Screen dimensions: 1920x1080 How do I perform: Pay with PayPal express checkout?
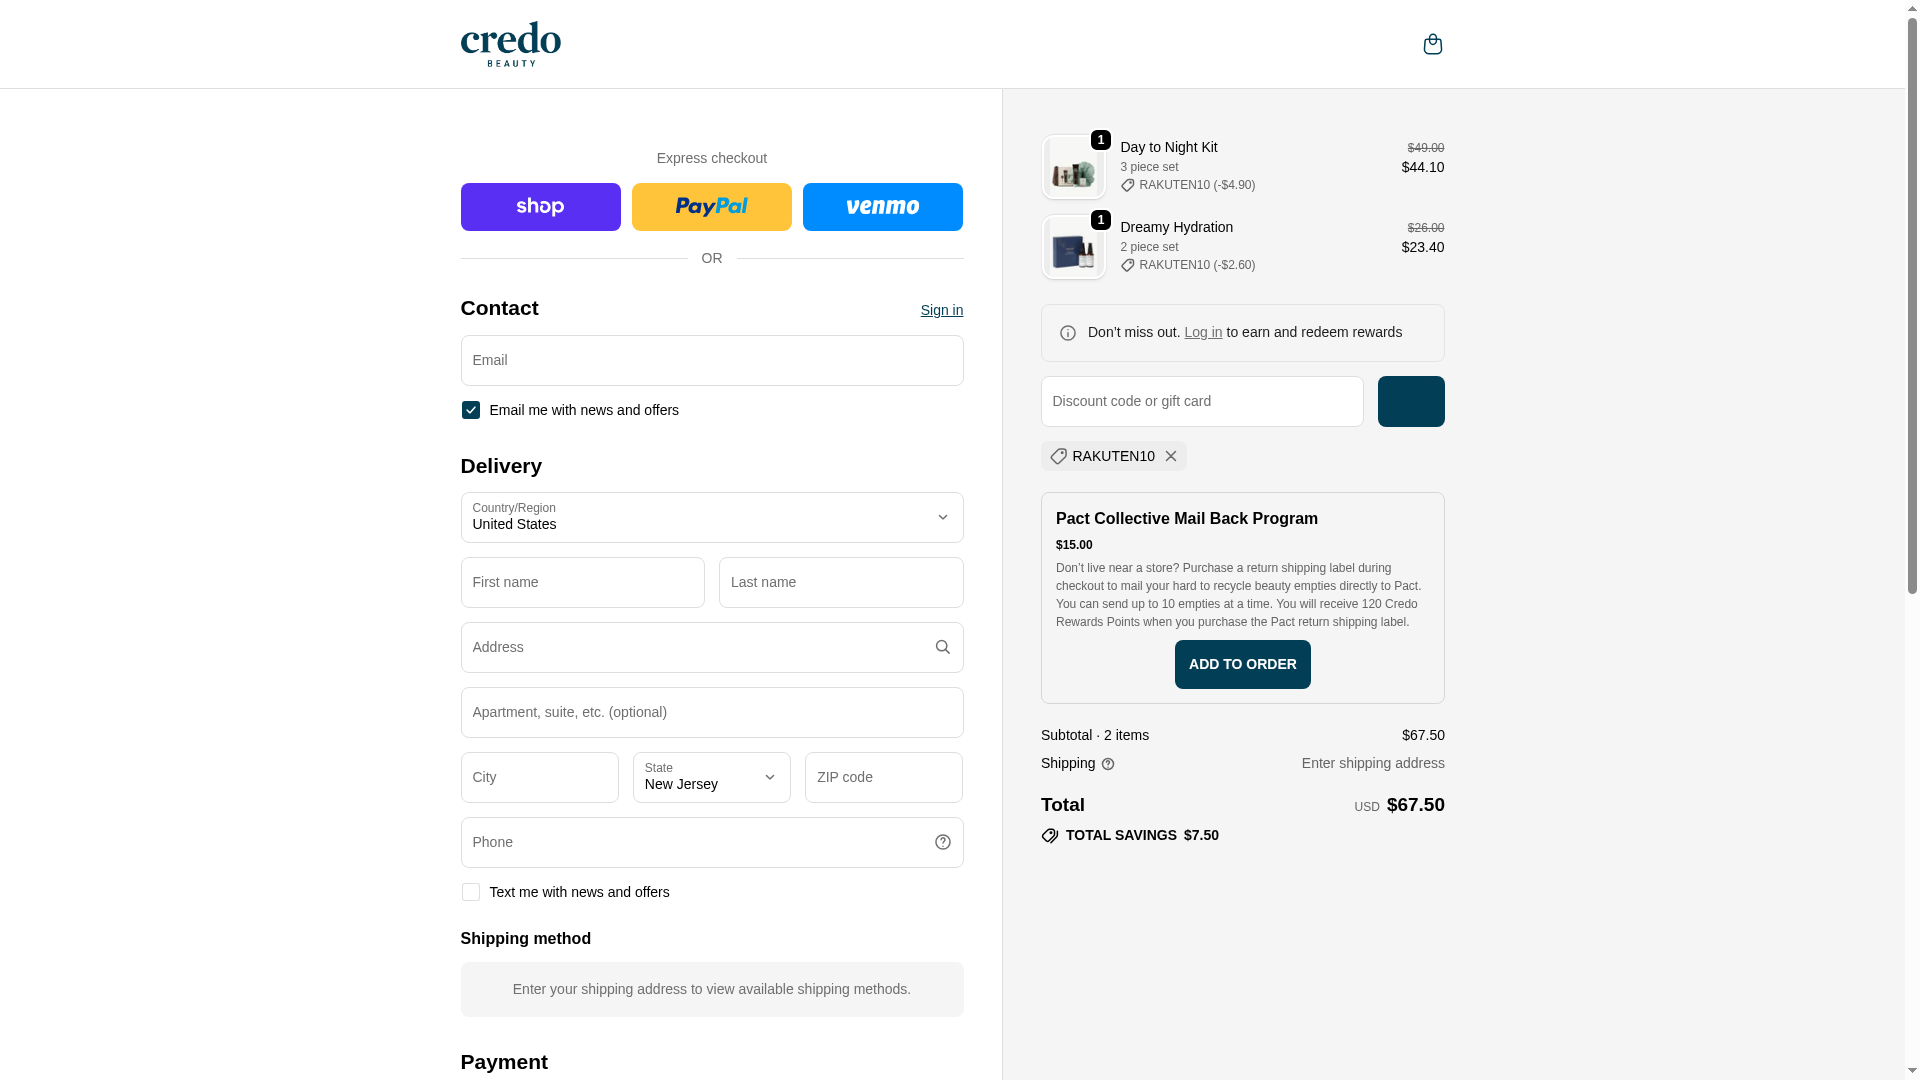[711, 207]
